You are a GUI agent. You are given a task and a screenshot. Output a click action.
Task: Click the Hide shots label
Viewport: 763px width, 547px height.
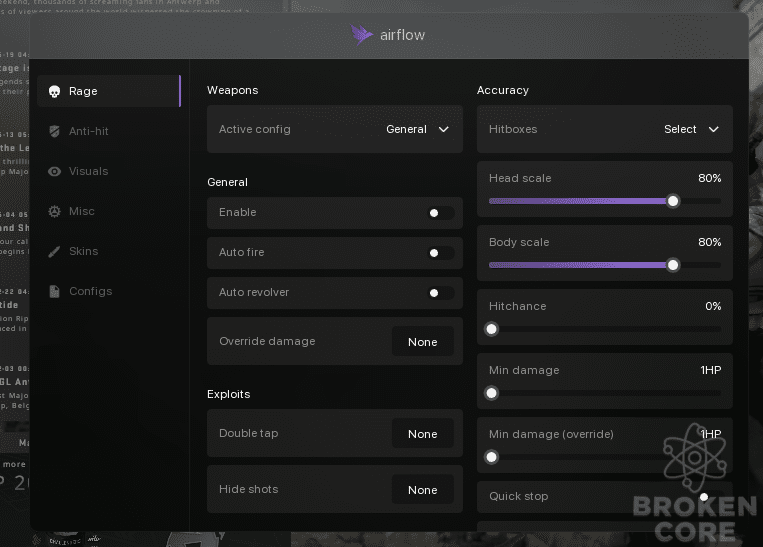(x=249, y=489)
